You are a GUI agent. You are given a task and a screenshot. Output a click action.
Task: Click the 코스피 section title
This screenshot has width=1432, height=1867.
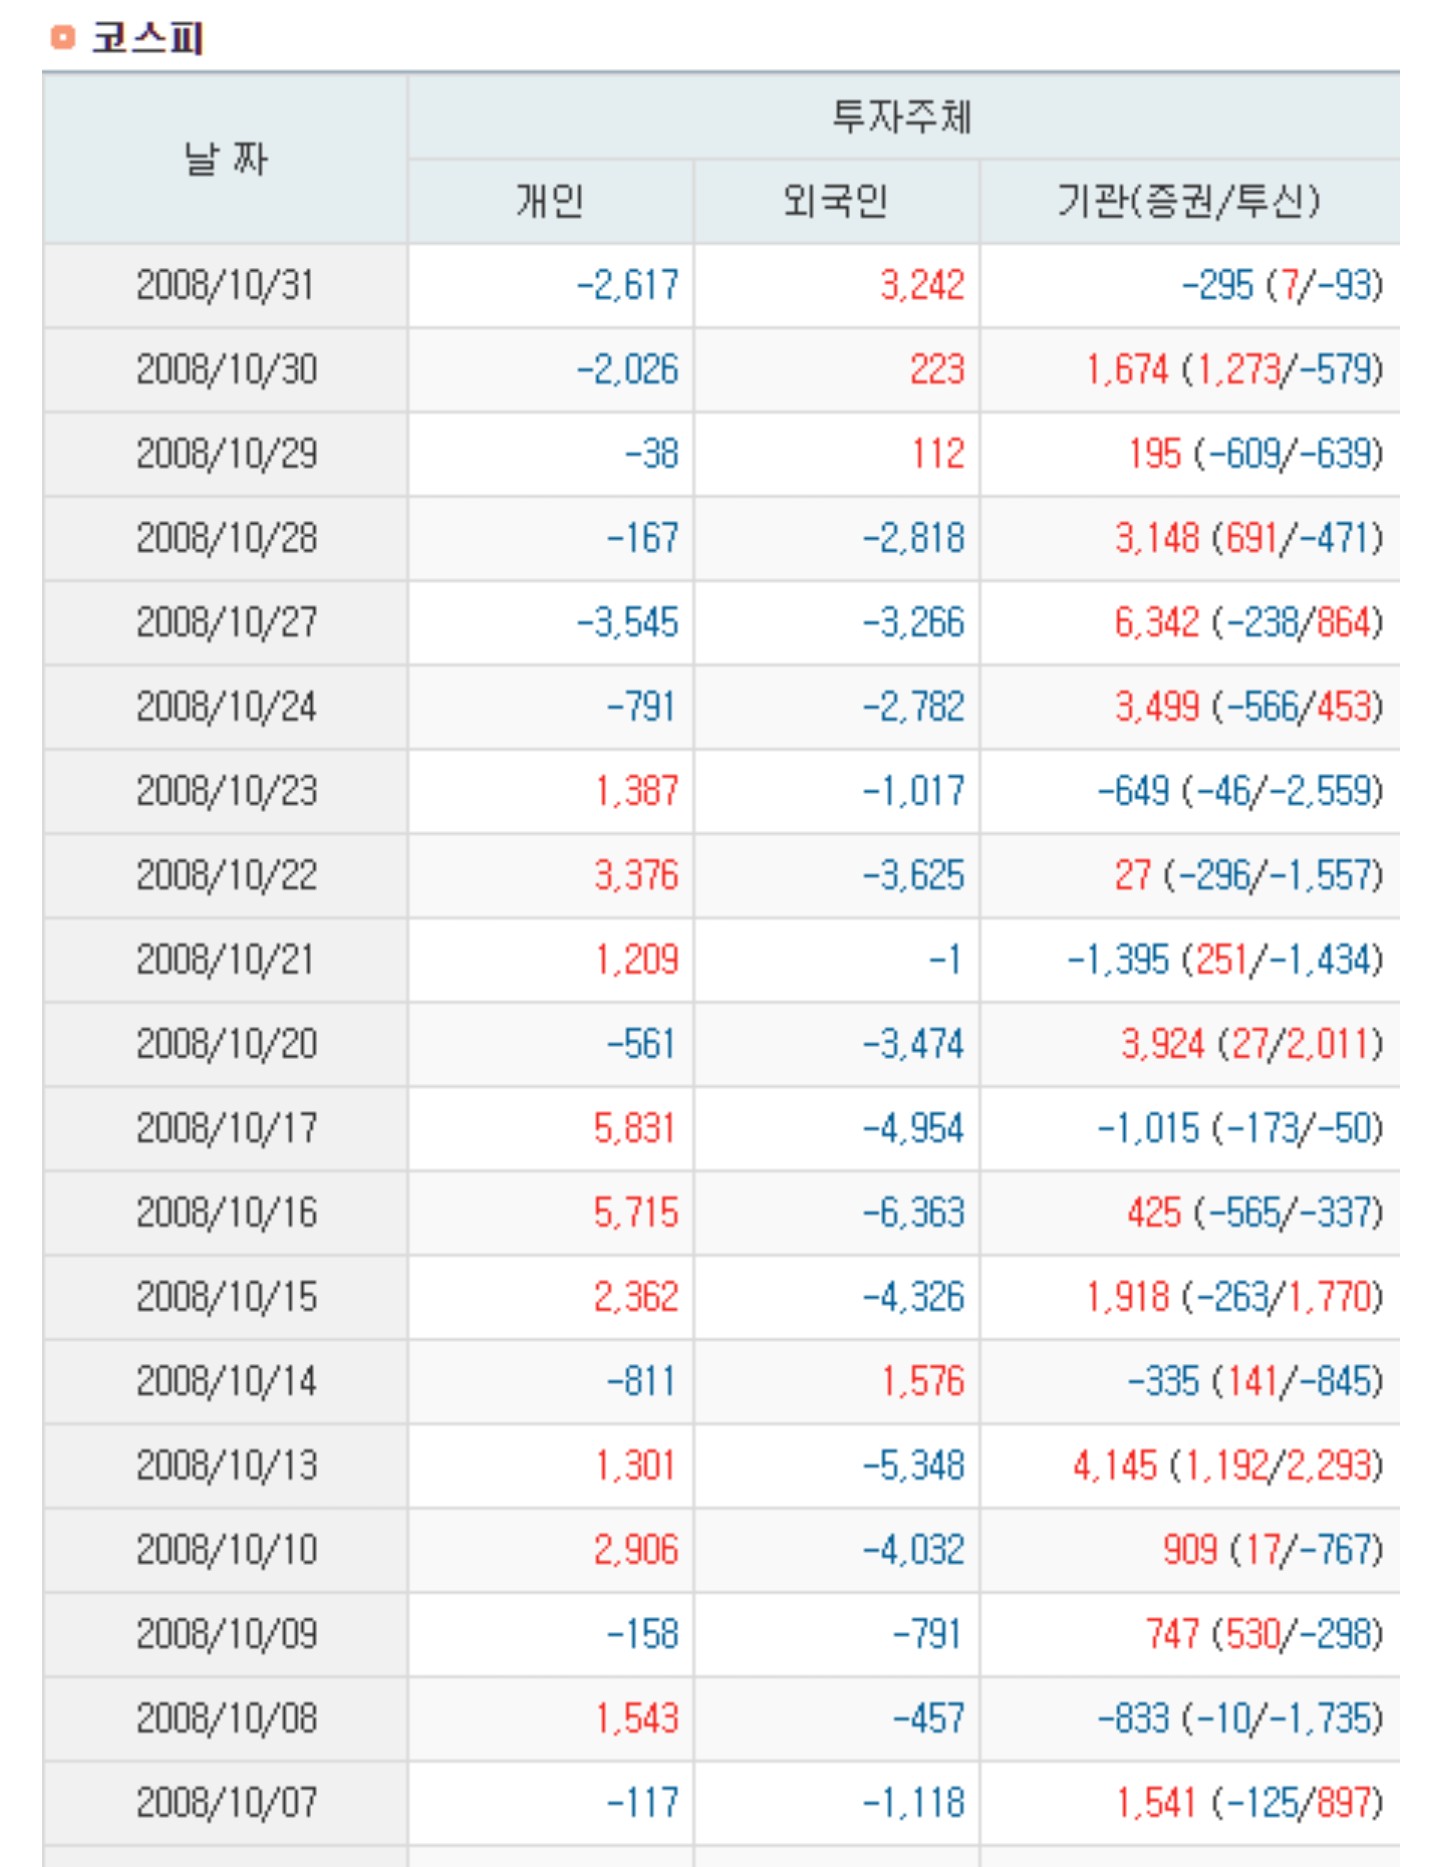tap(148, 38)
